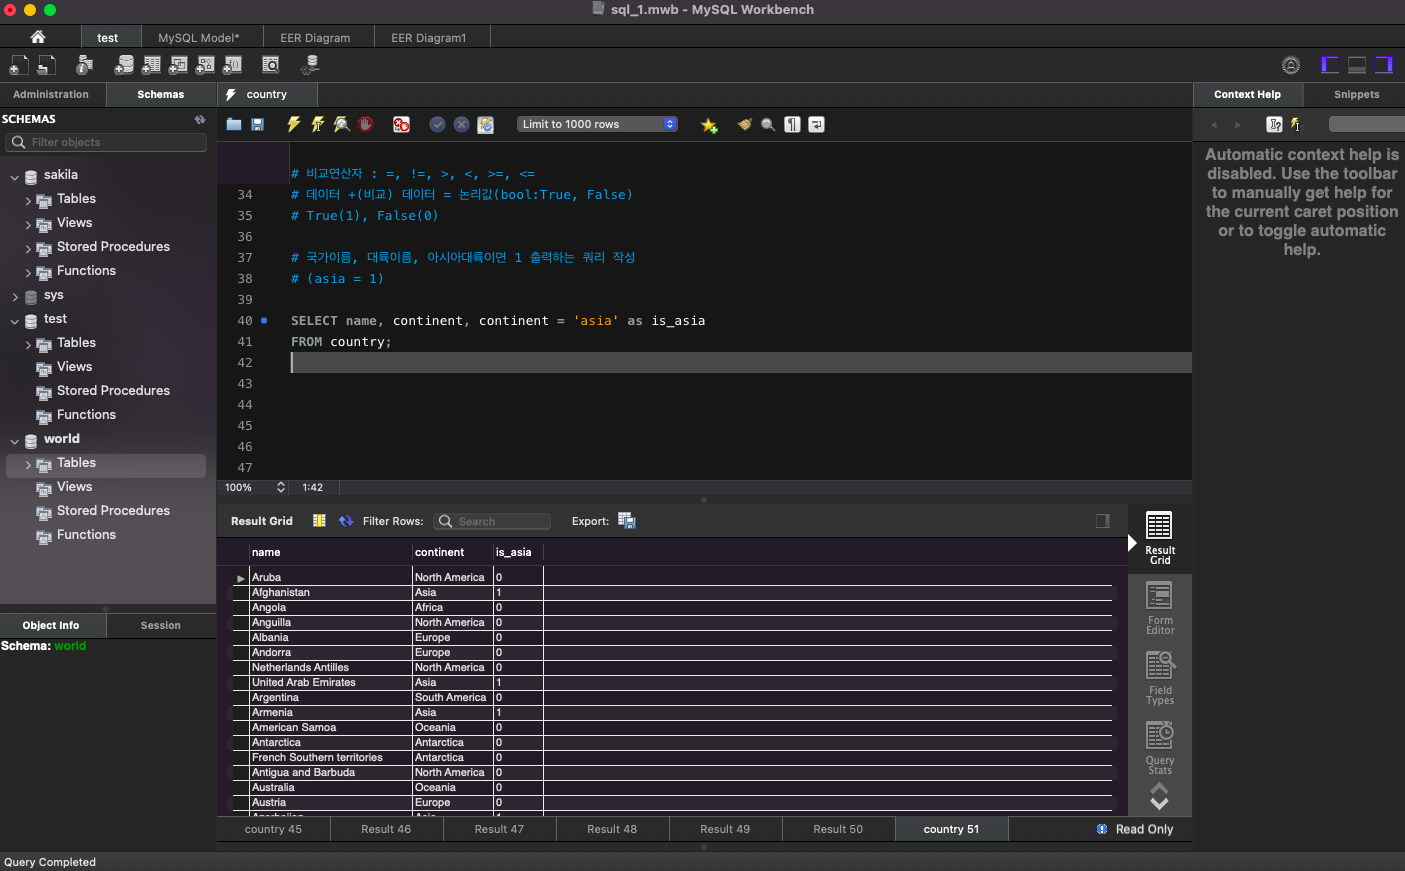The image size is (1405, 871).
Task: Search table data icon
Action: 270,65
